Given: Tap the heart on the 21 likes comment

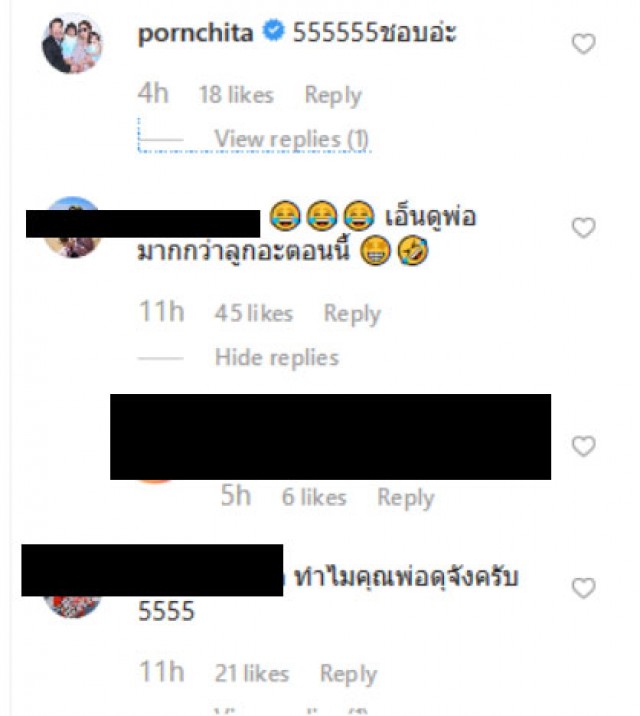Looking at the screenshot, I should tap(583, 588).
